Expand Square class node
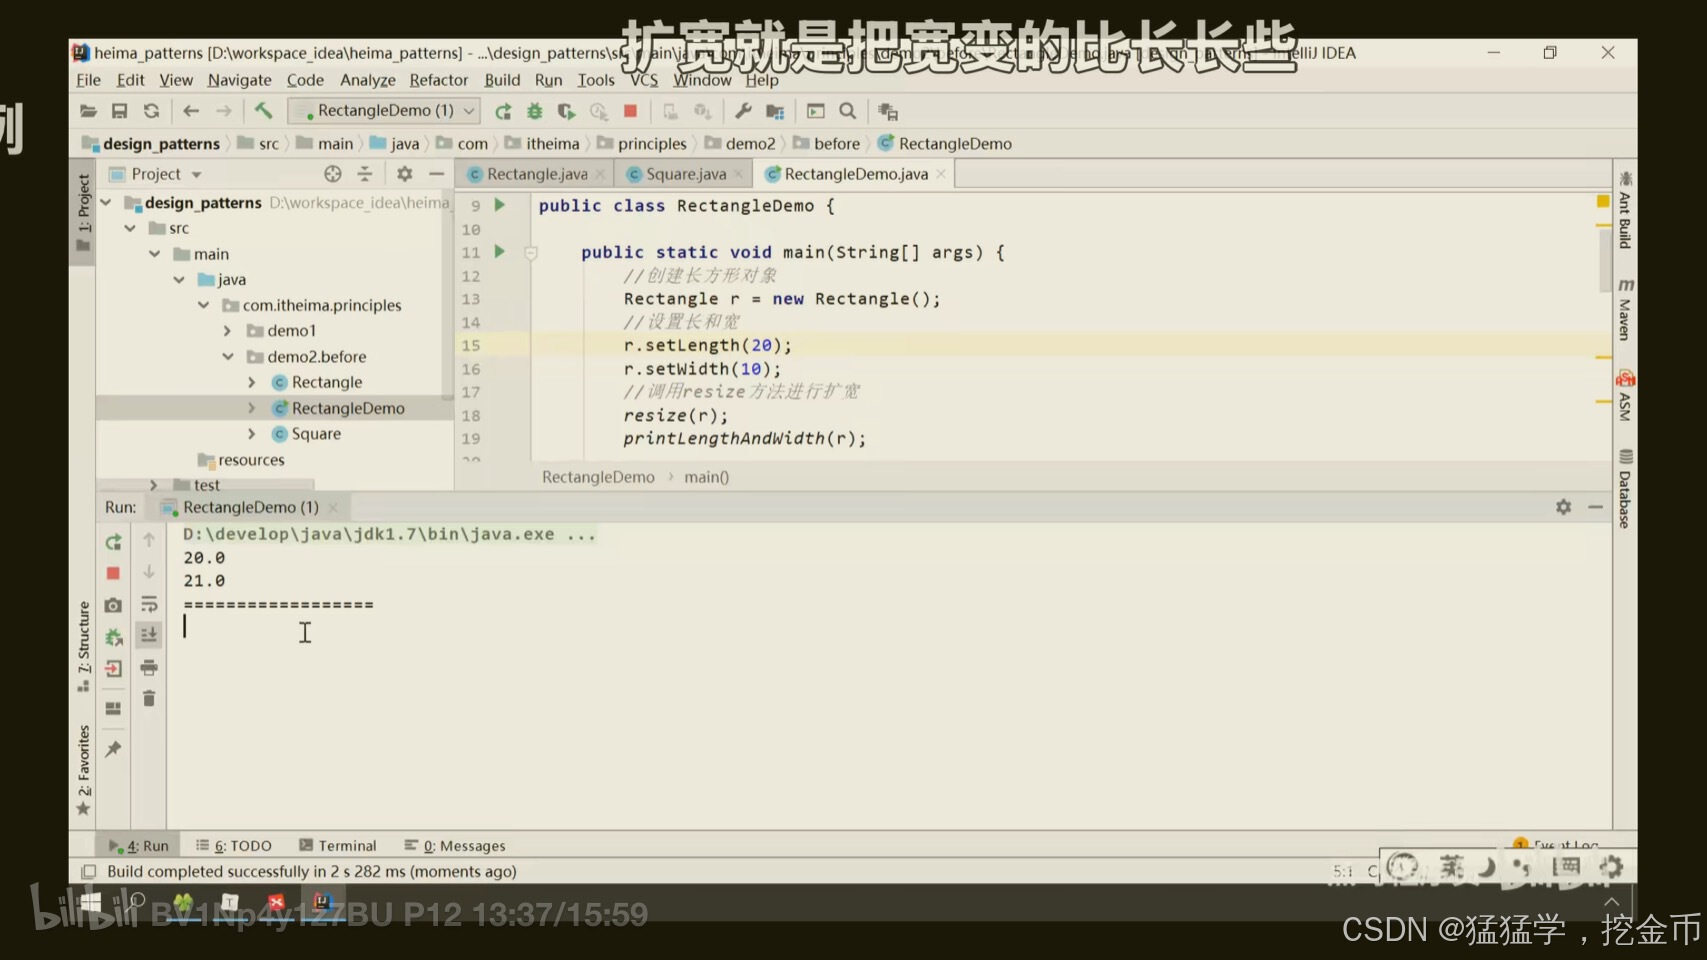 [252, 434]
